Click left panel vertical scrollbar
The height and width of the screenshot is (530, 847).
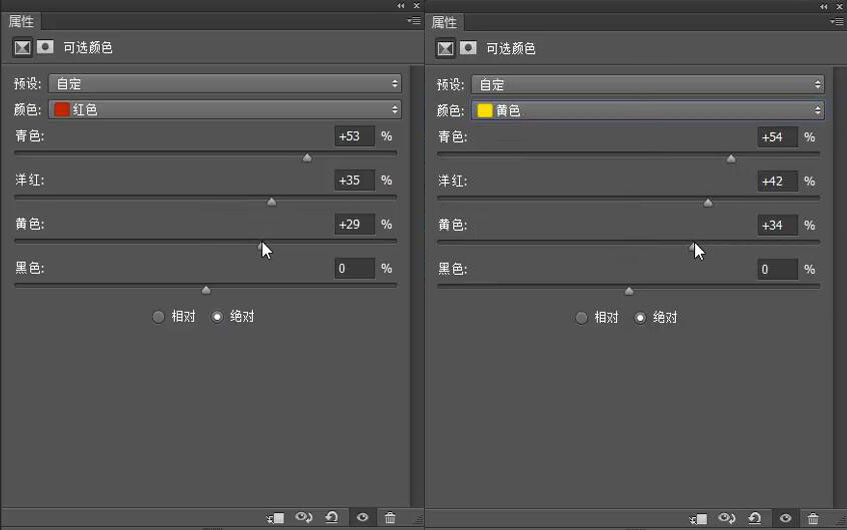click(416, 286)
